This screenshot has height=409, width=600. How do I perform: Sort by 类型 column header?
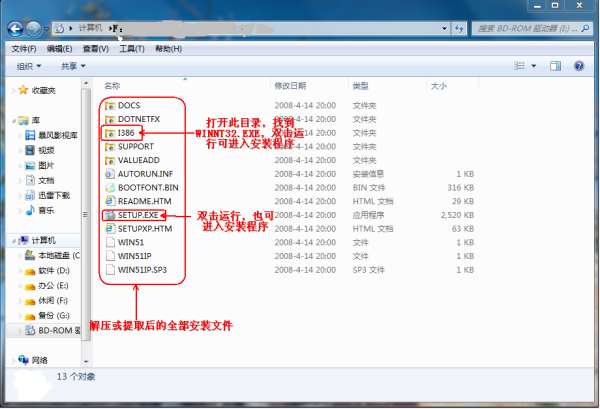point(360,86)
